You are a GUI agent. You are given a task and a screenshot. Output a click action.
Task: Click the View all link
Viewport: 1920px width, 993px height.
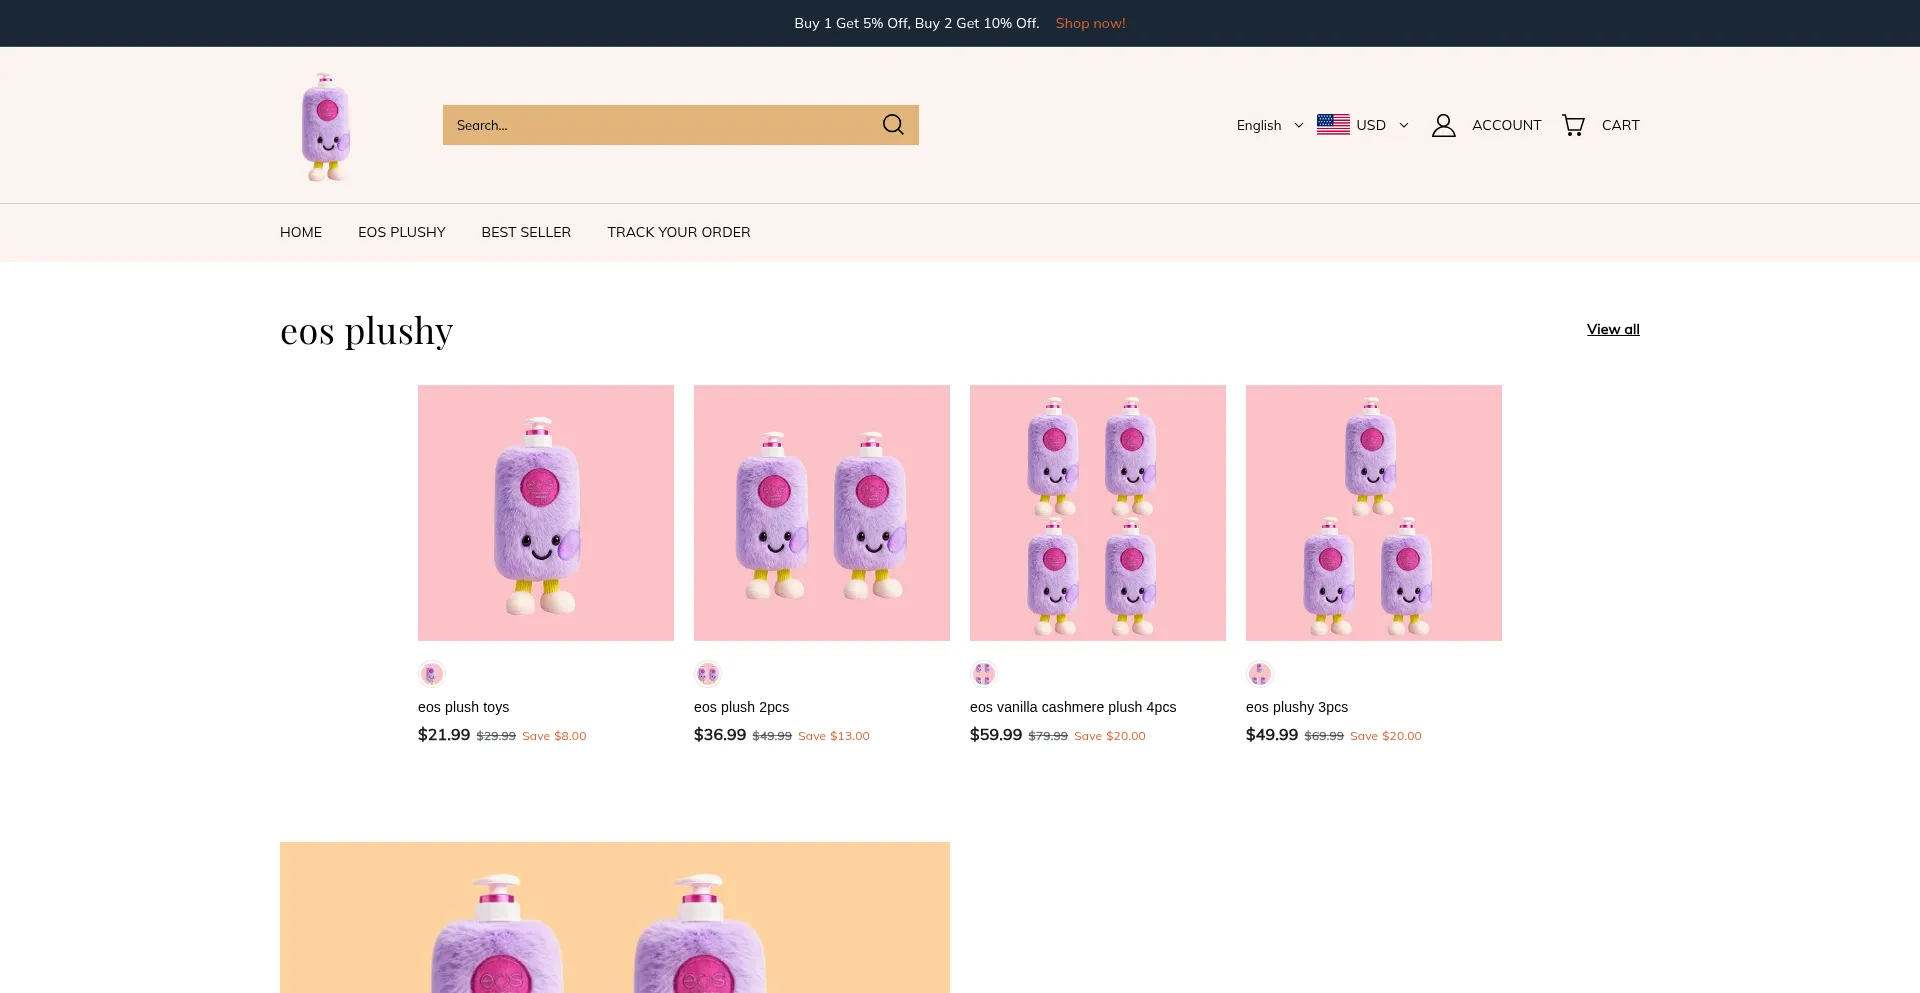click(1612, 329)
